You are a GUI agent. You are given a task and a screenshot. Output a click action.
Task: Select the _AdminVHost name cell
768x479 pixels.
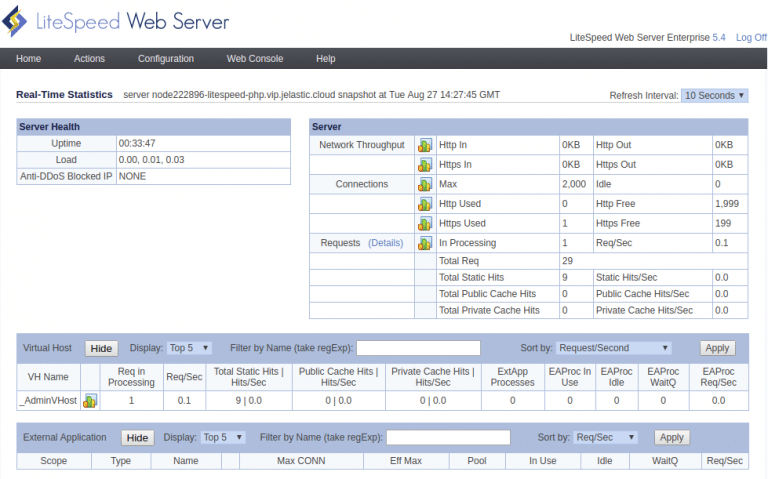coord(48,401)
